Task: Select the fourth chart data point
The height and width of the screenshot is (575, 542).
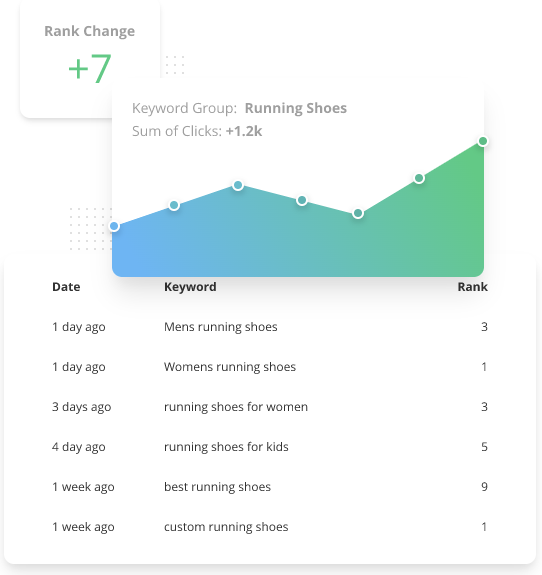Action: [302, 200]
